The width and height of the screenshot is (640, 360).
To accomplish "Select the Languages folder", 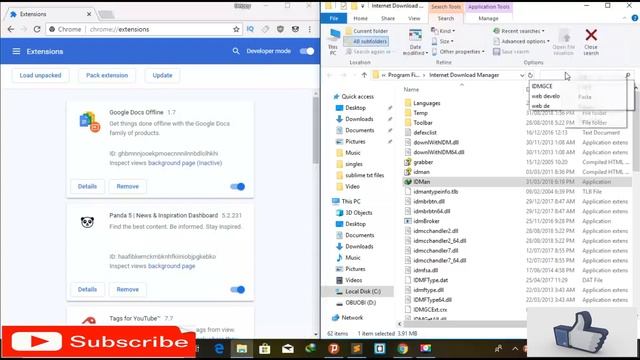I will click(x=427, y=103).
